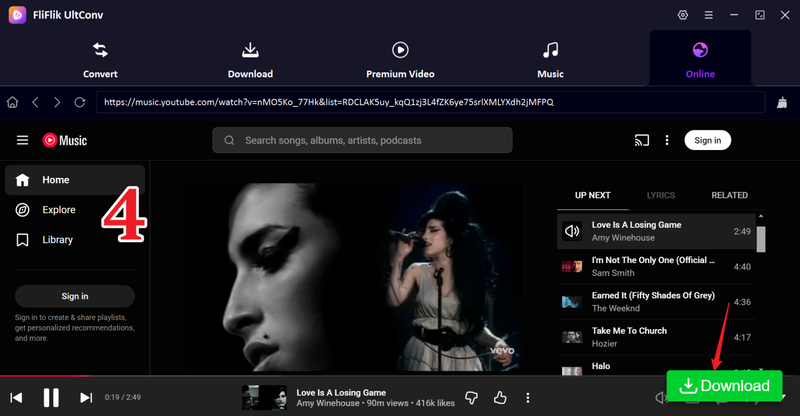Toggle the YouTube Music sidebar menu

coord(22,140)
